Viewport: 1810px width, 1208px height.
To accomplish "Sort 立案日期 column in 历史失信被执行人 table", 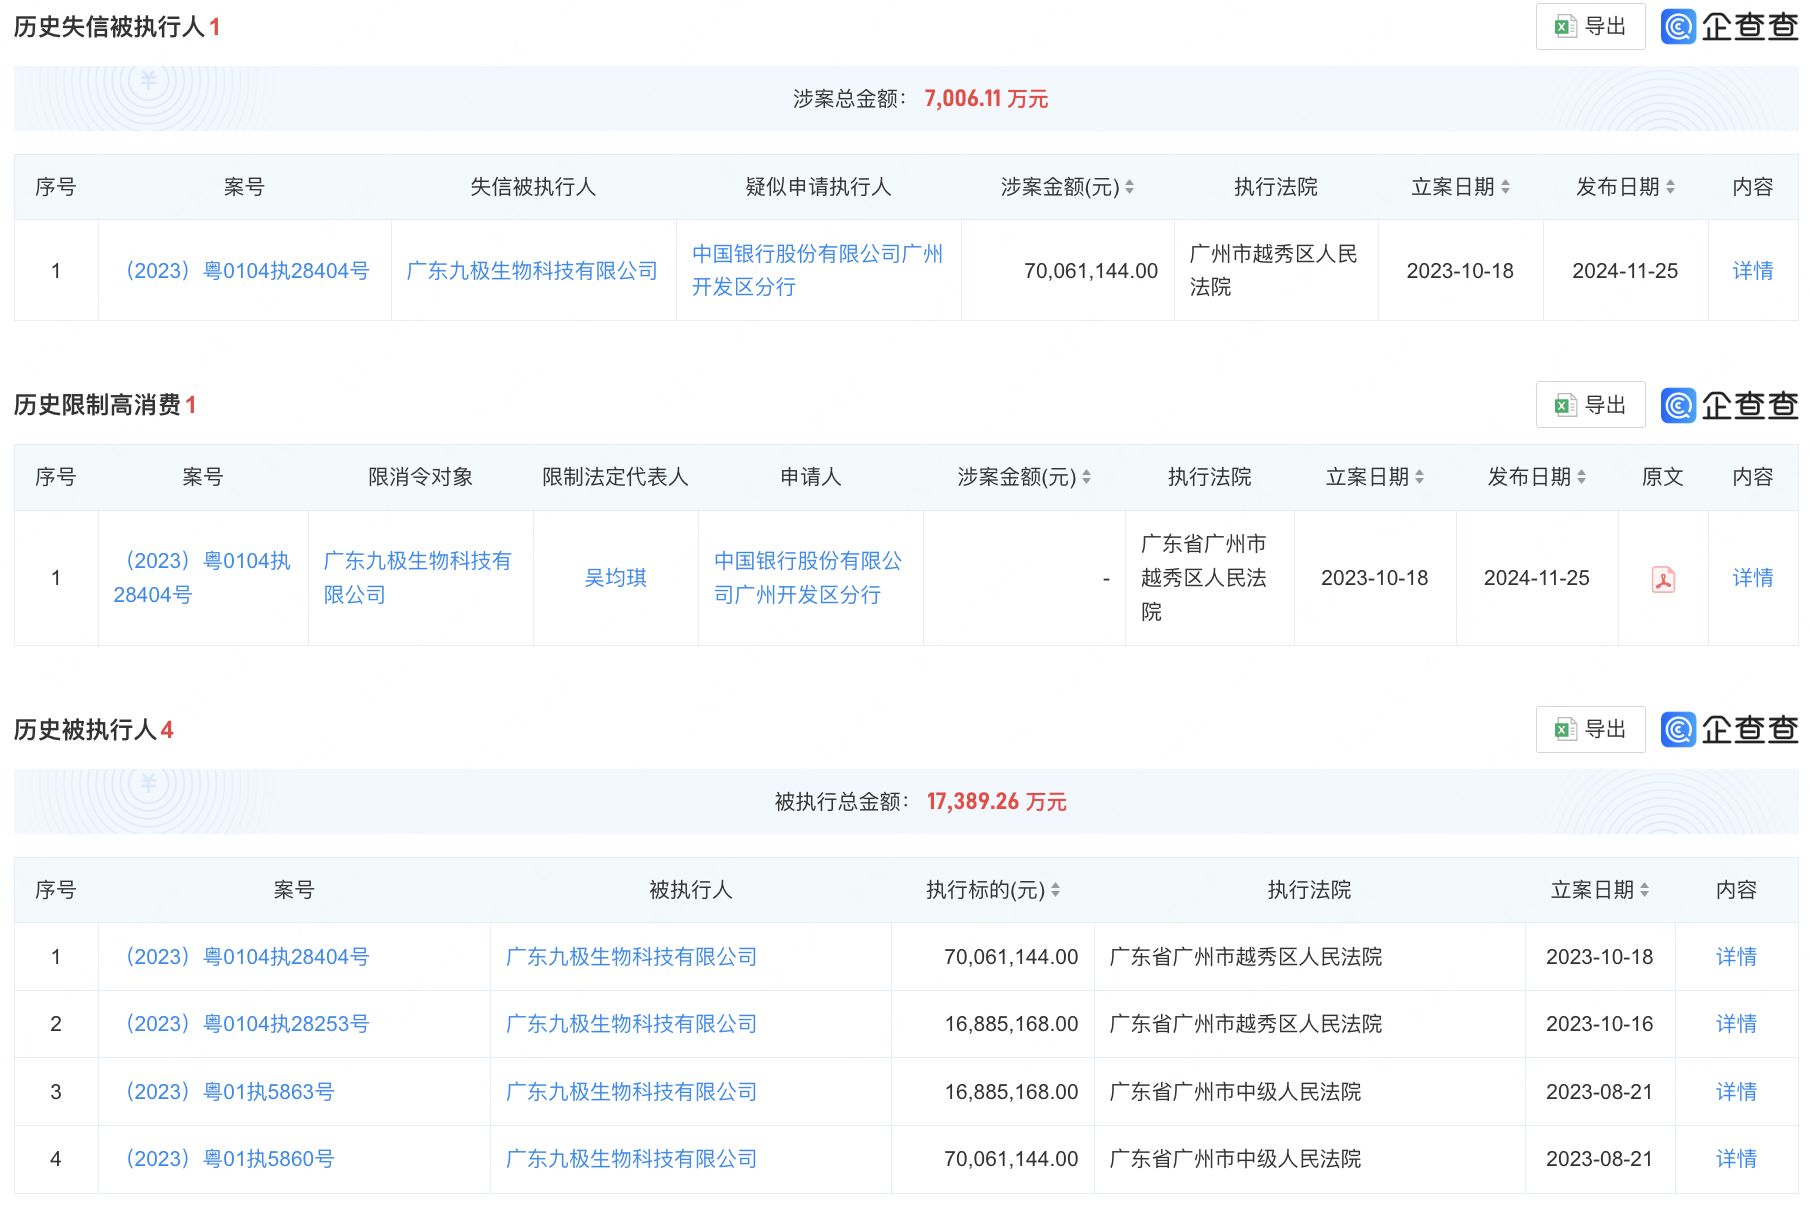I will (1505, 187).
